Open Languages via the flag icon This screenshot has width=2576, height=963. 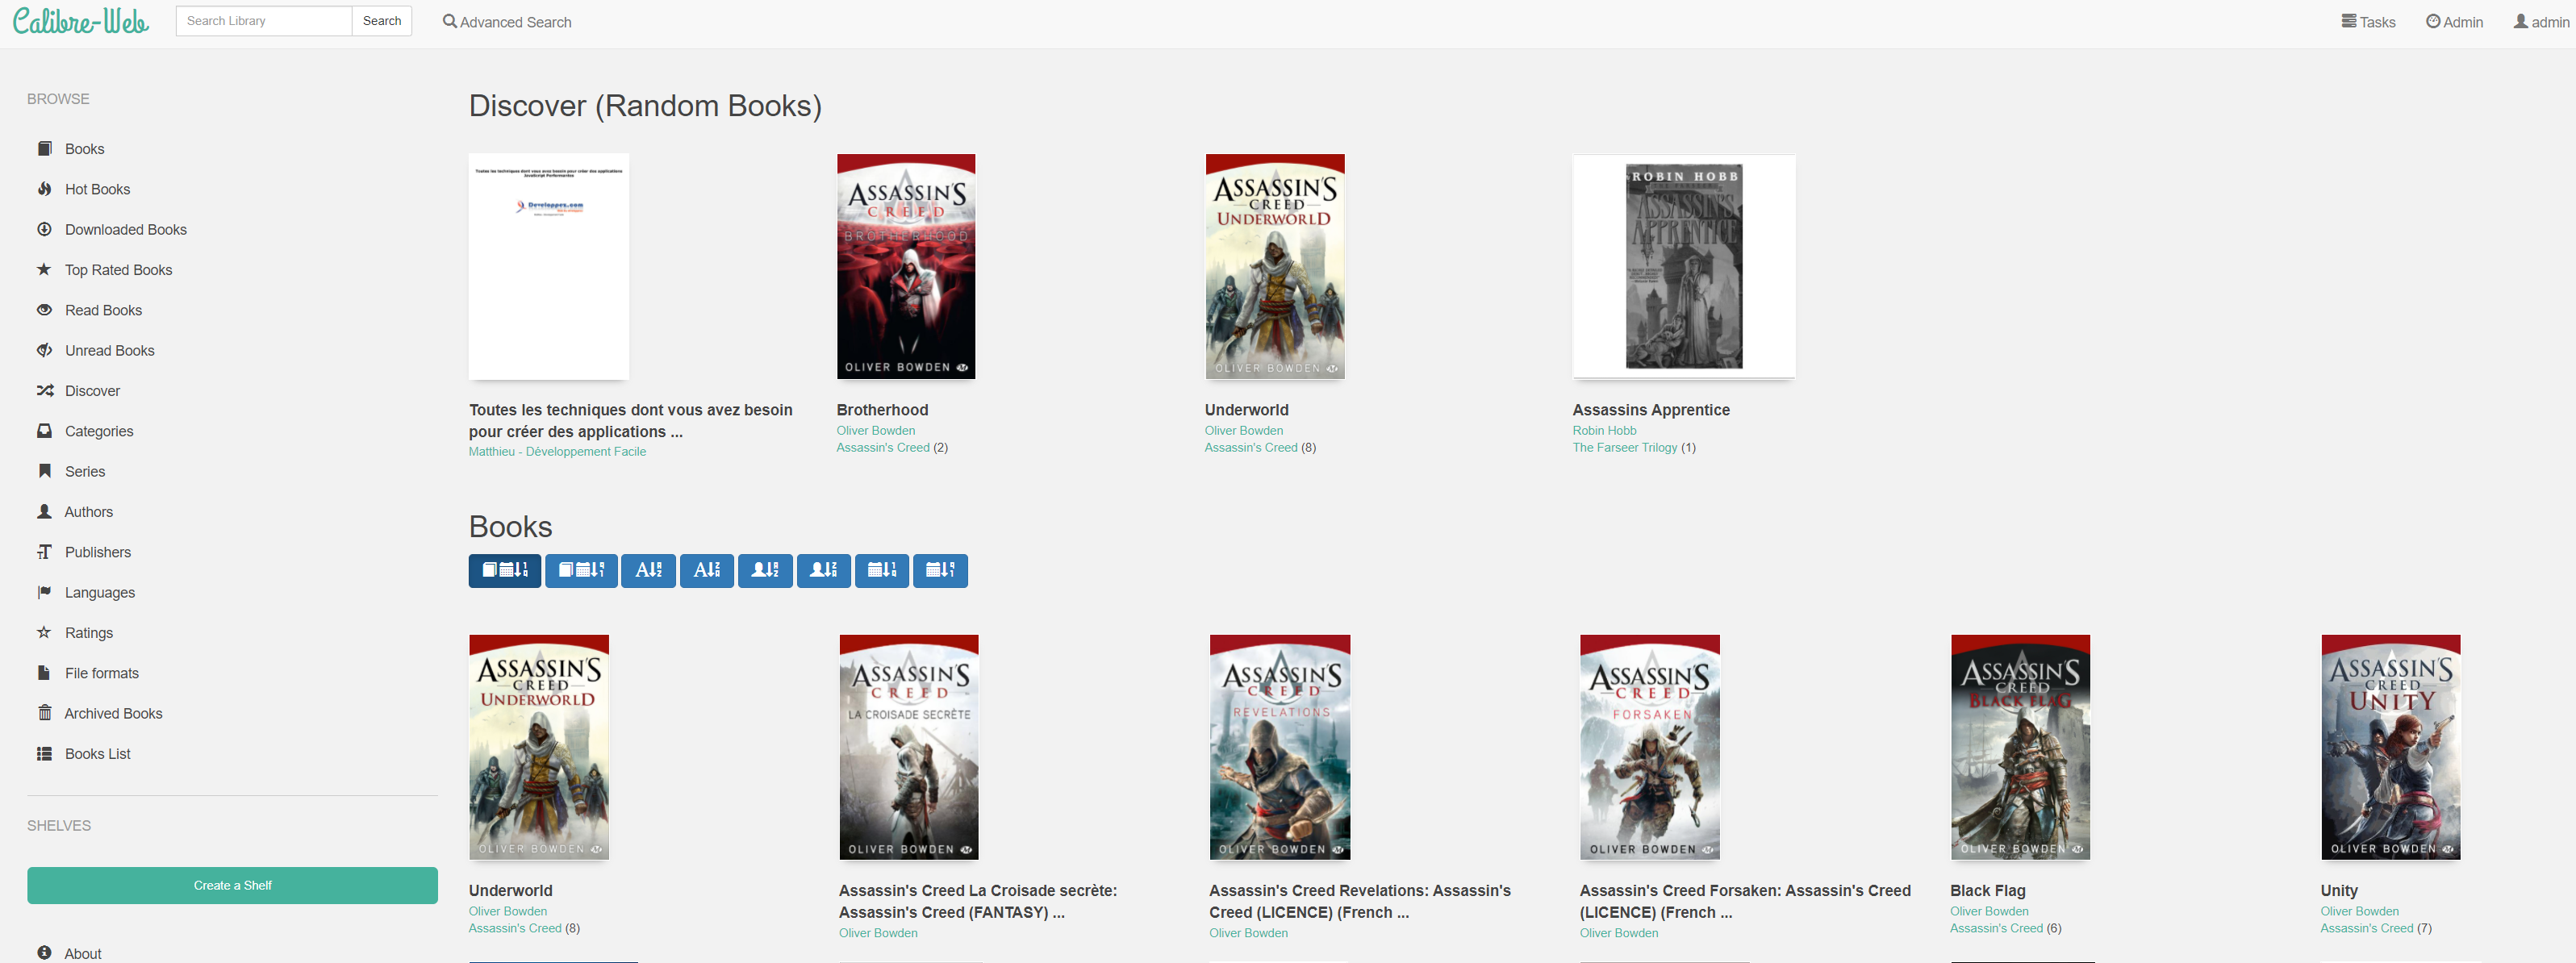44,592
